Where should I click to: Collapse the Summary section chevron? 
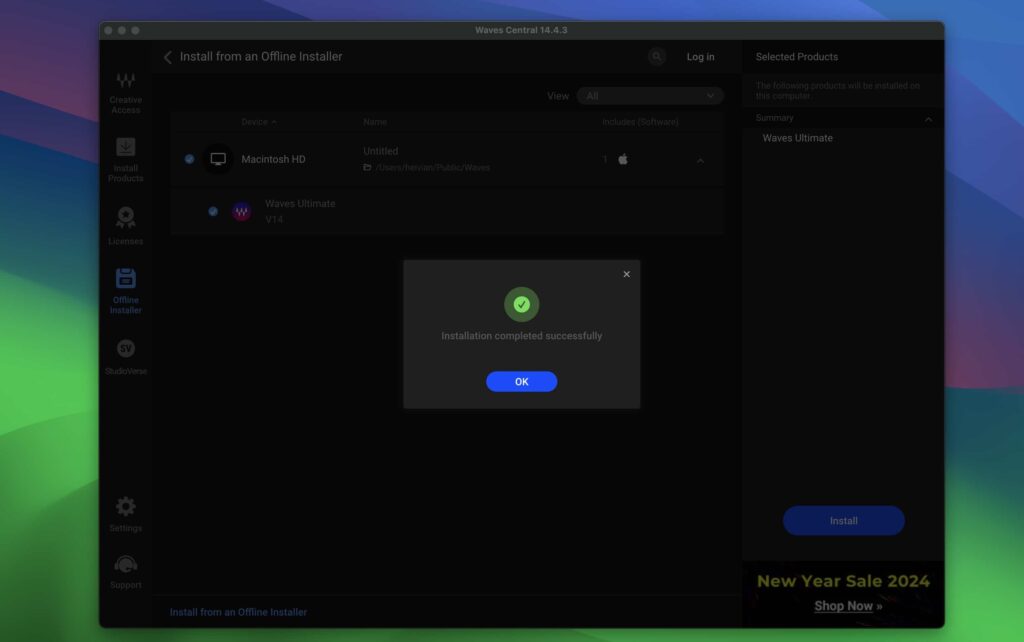coord(928,119)
